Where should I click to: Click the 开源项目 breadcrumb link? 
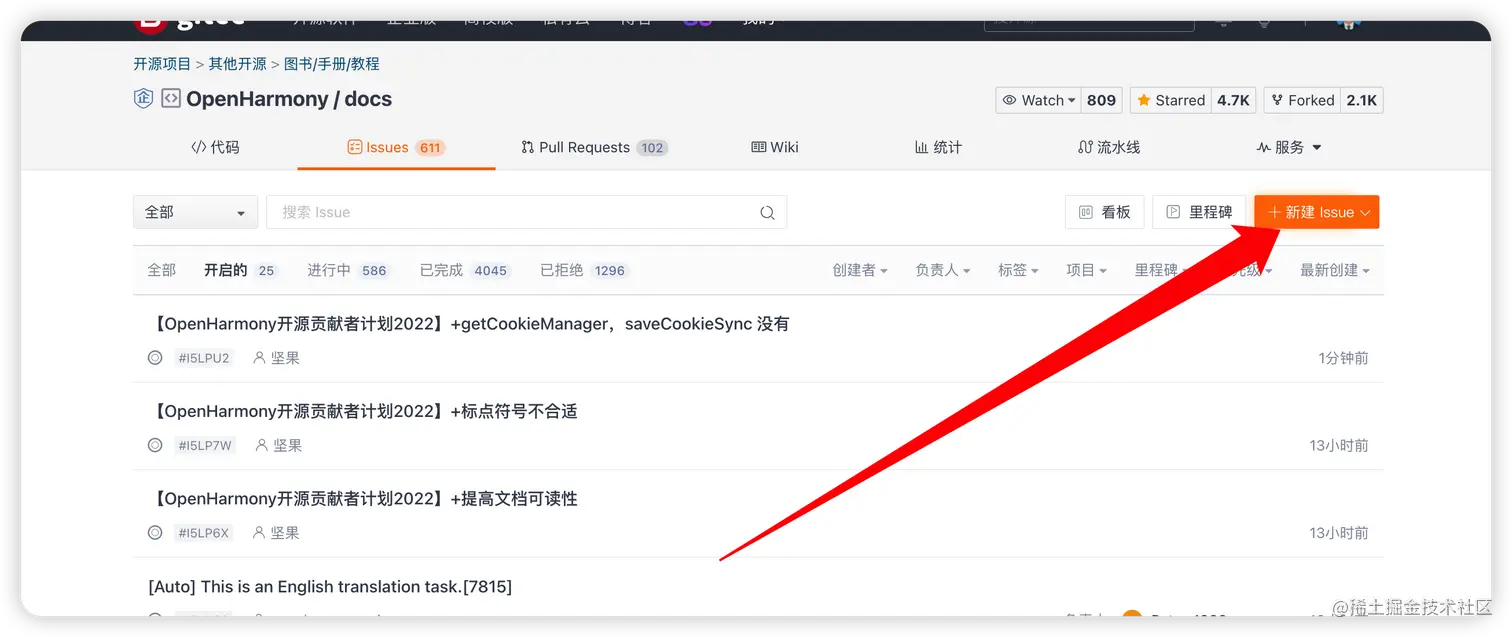162,64
